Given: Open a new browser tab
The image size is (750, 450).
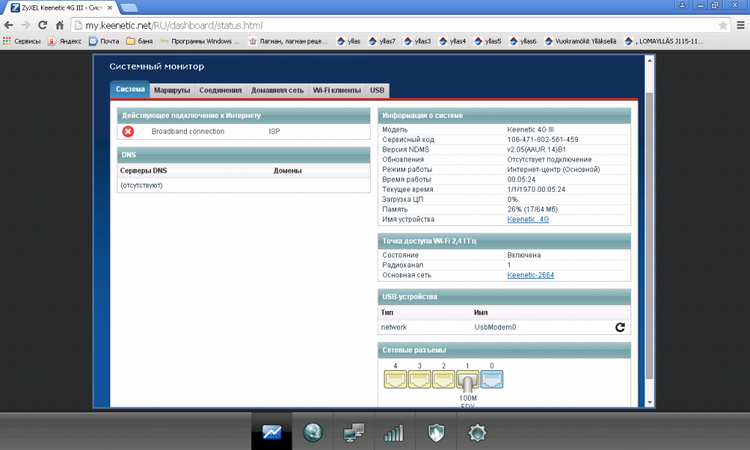Looking at the screenshot, I should pos(129,8).
